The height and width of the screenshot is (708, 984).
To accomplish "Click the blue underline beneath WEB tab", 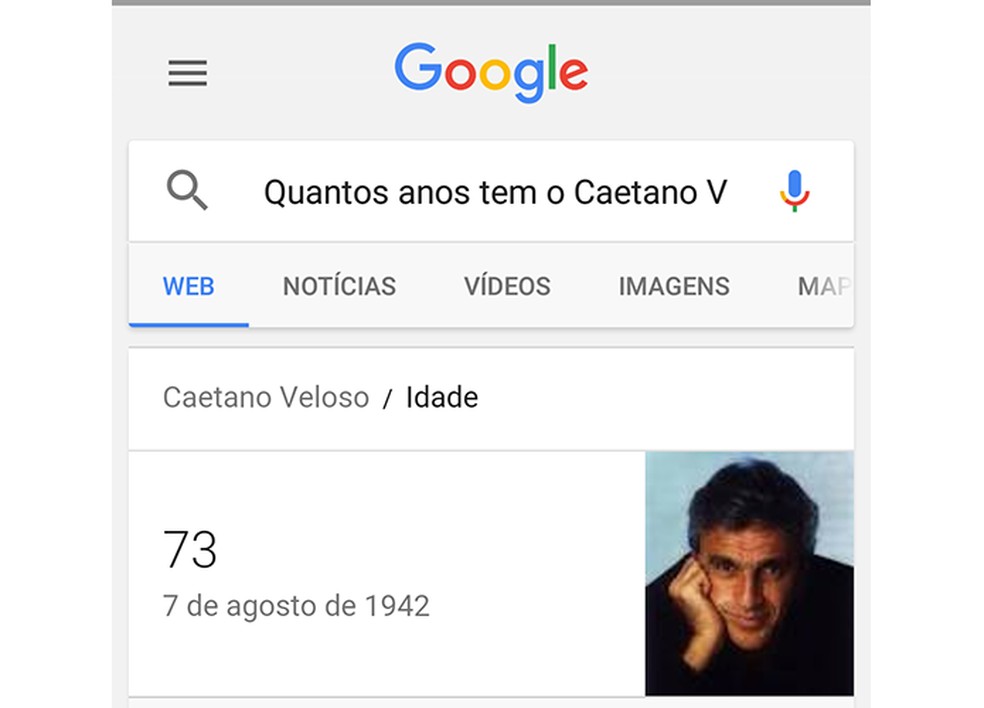I will pyautogui.click(x=188, y=324).
